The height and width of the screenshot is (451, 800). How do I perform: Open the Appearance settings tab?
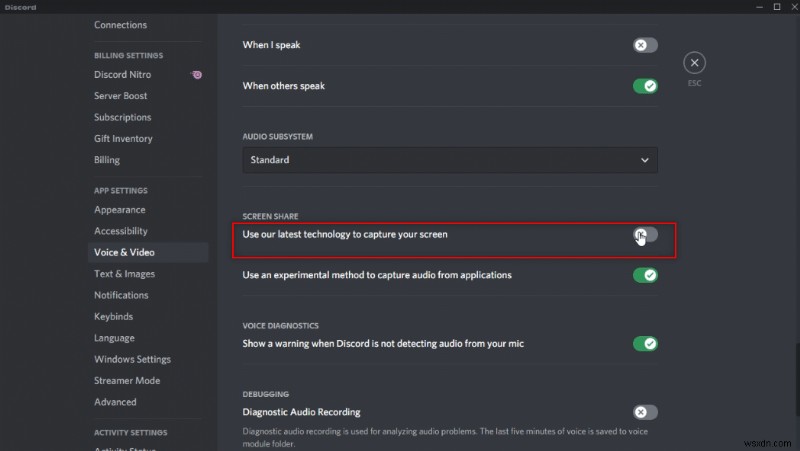coord(120,210)
